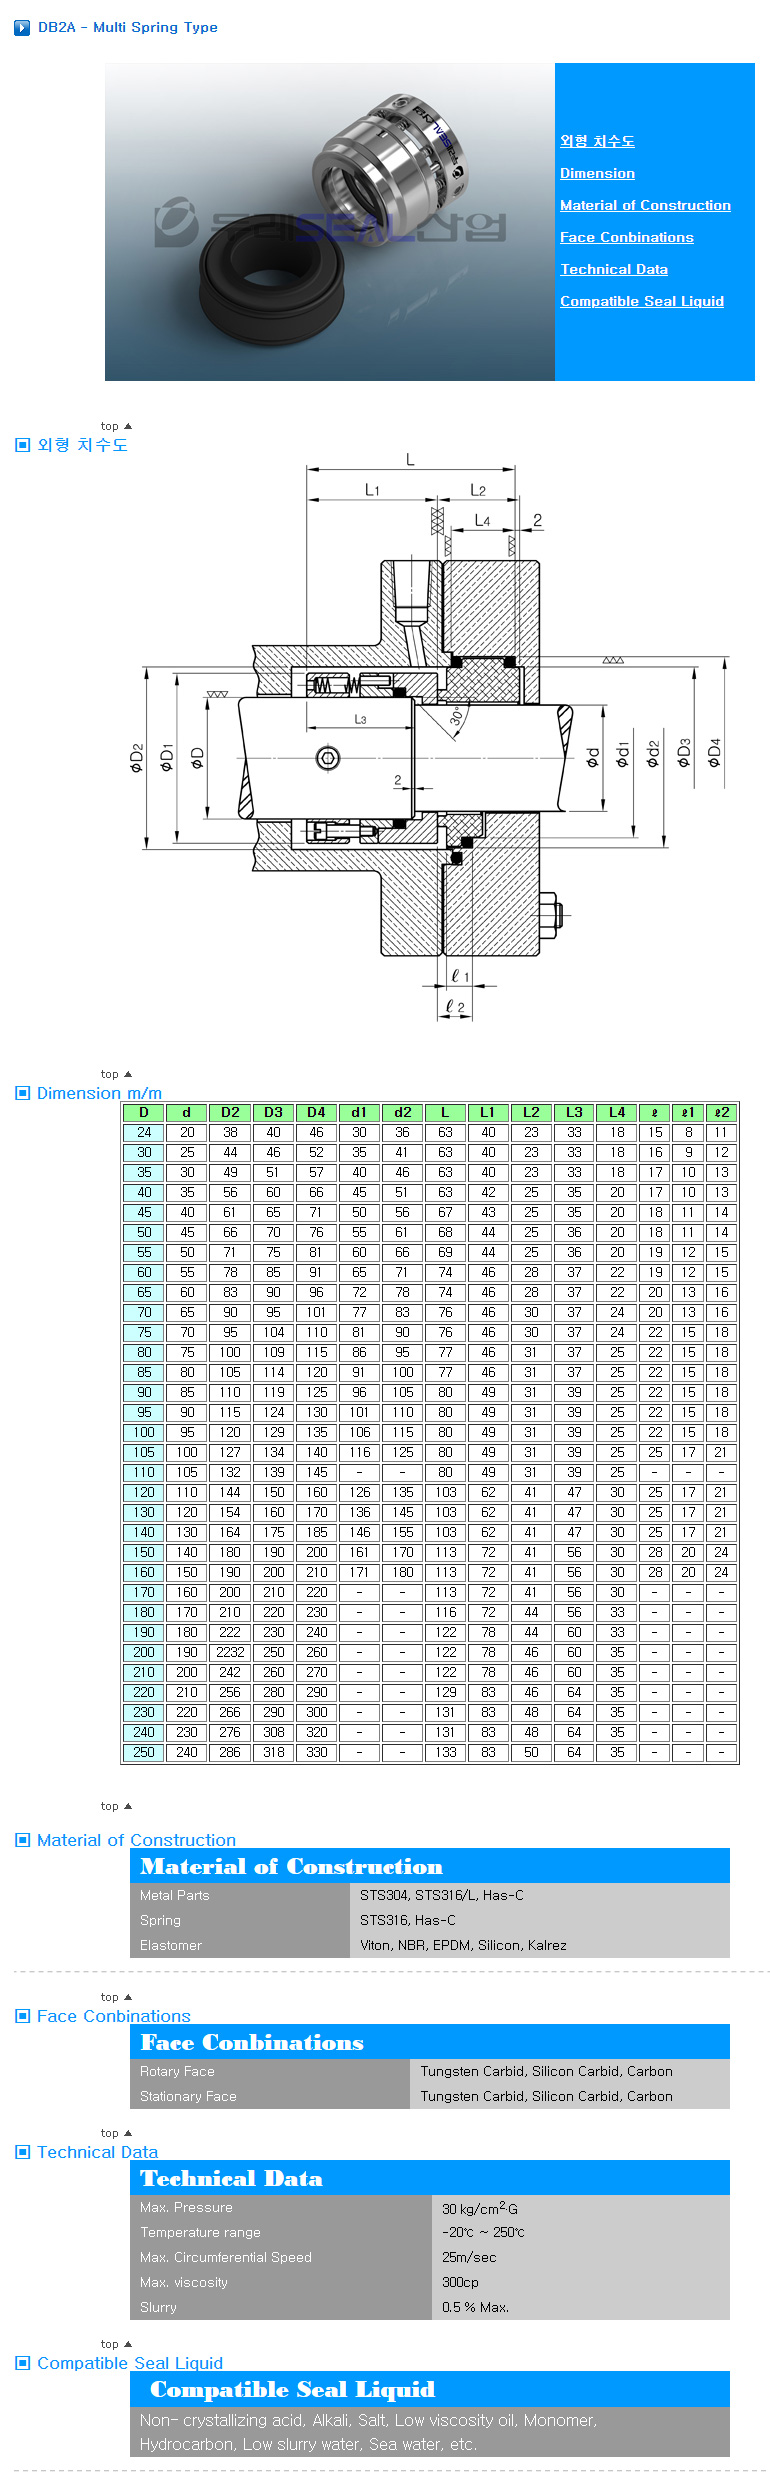The image size is (770, 2480).
Task: Click top link above Face Conbinations heading
Action: 116,1997
